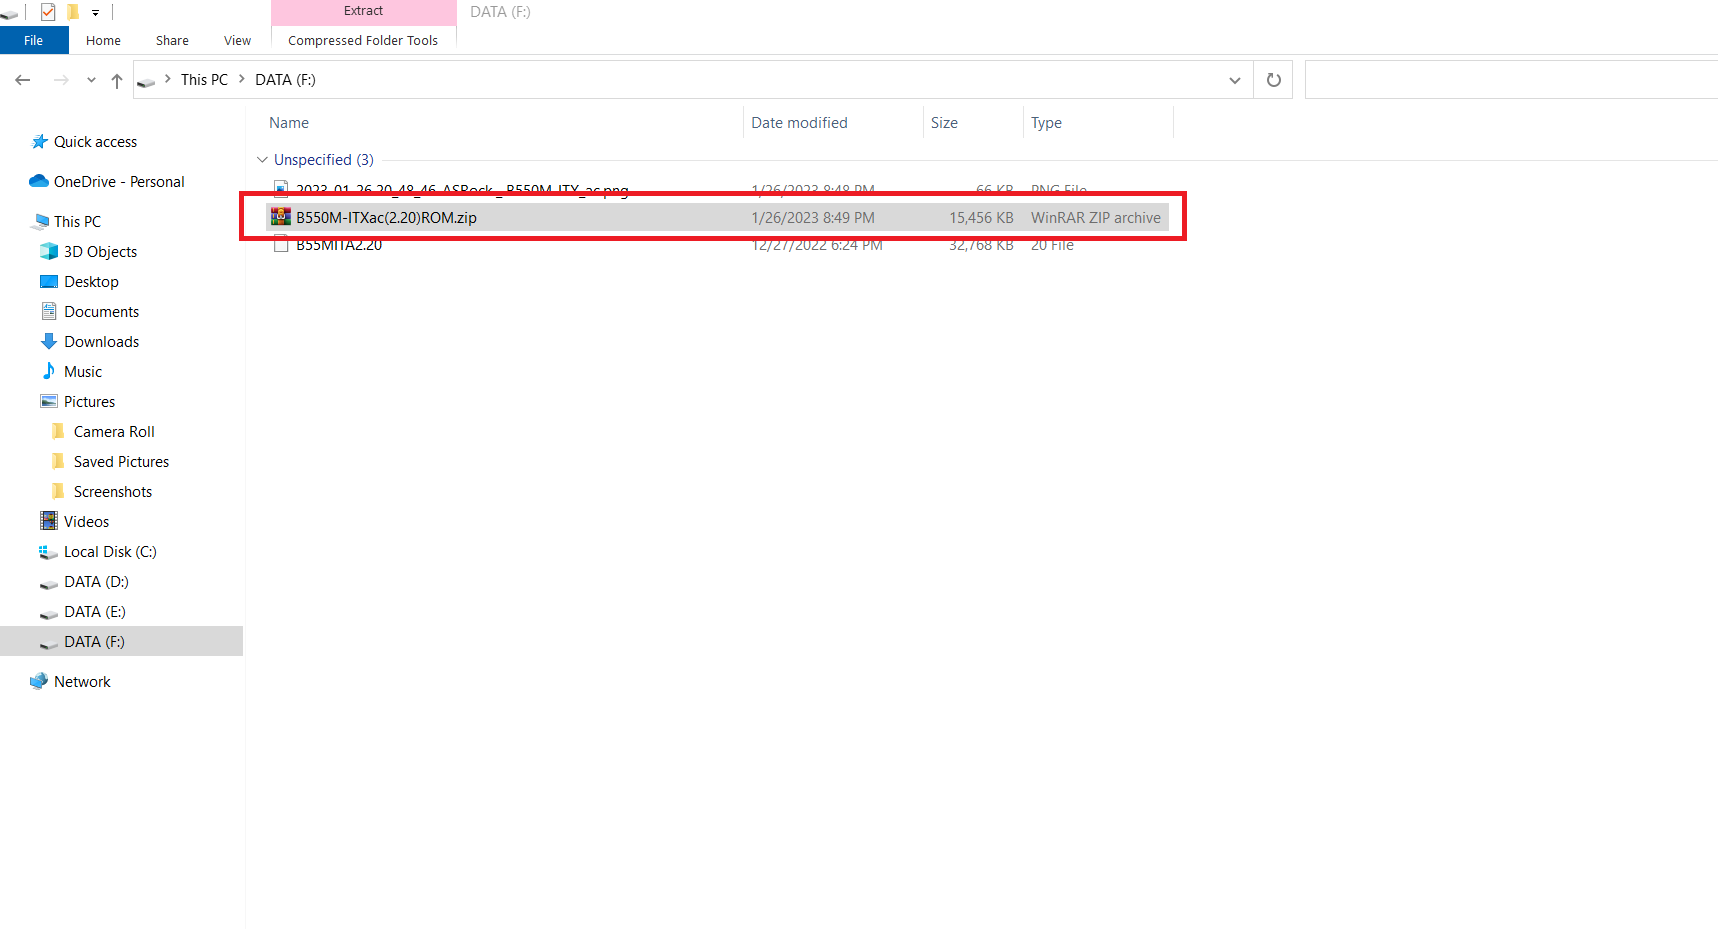This screenshot has width=1718, height=929.
Task: Click the Forward navigation arrow
Action: [61, 80]
